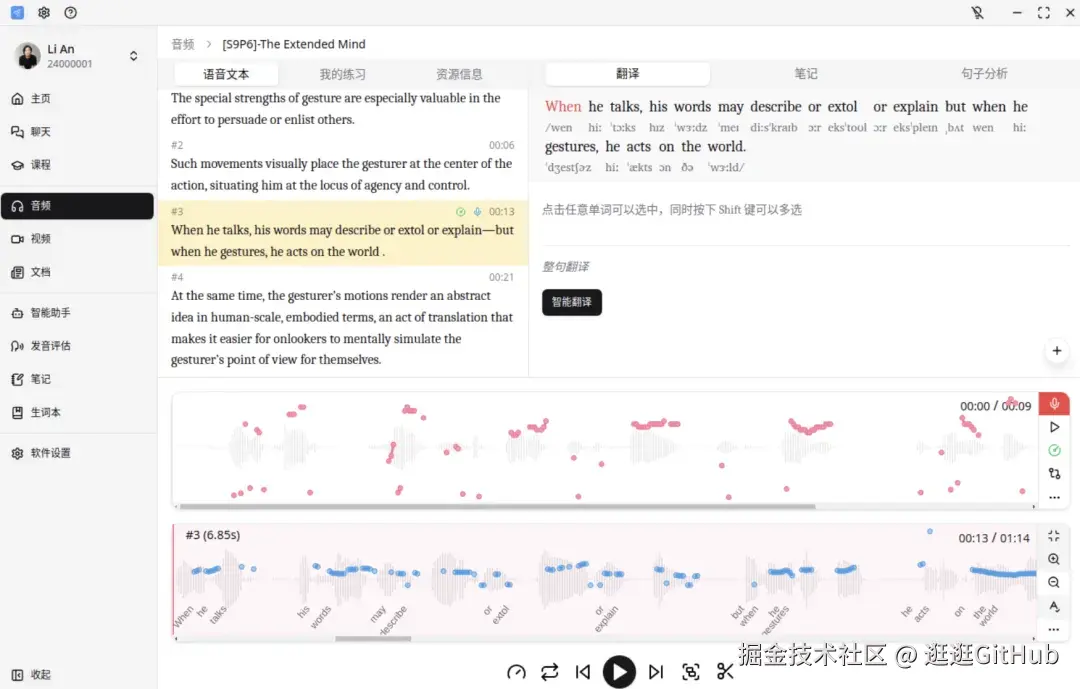Toggle the green check mark on sentence #3

click(x=460, y=211)
